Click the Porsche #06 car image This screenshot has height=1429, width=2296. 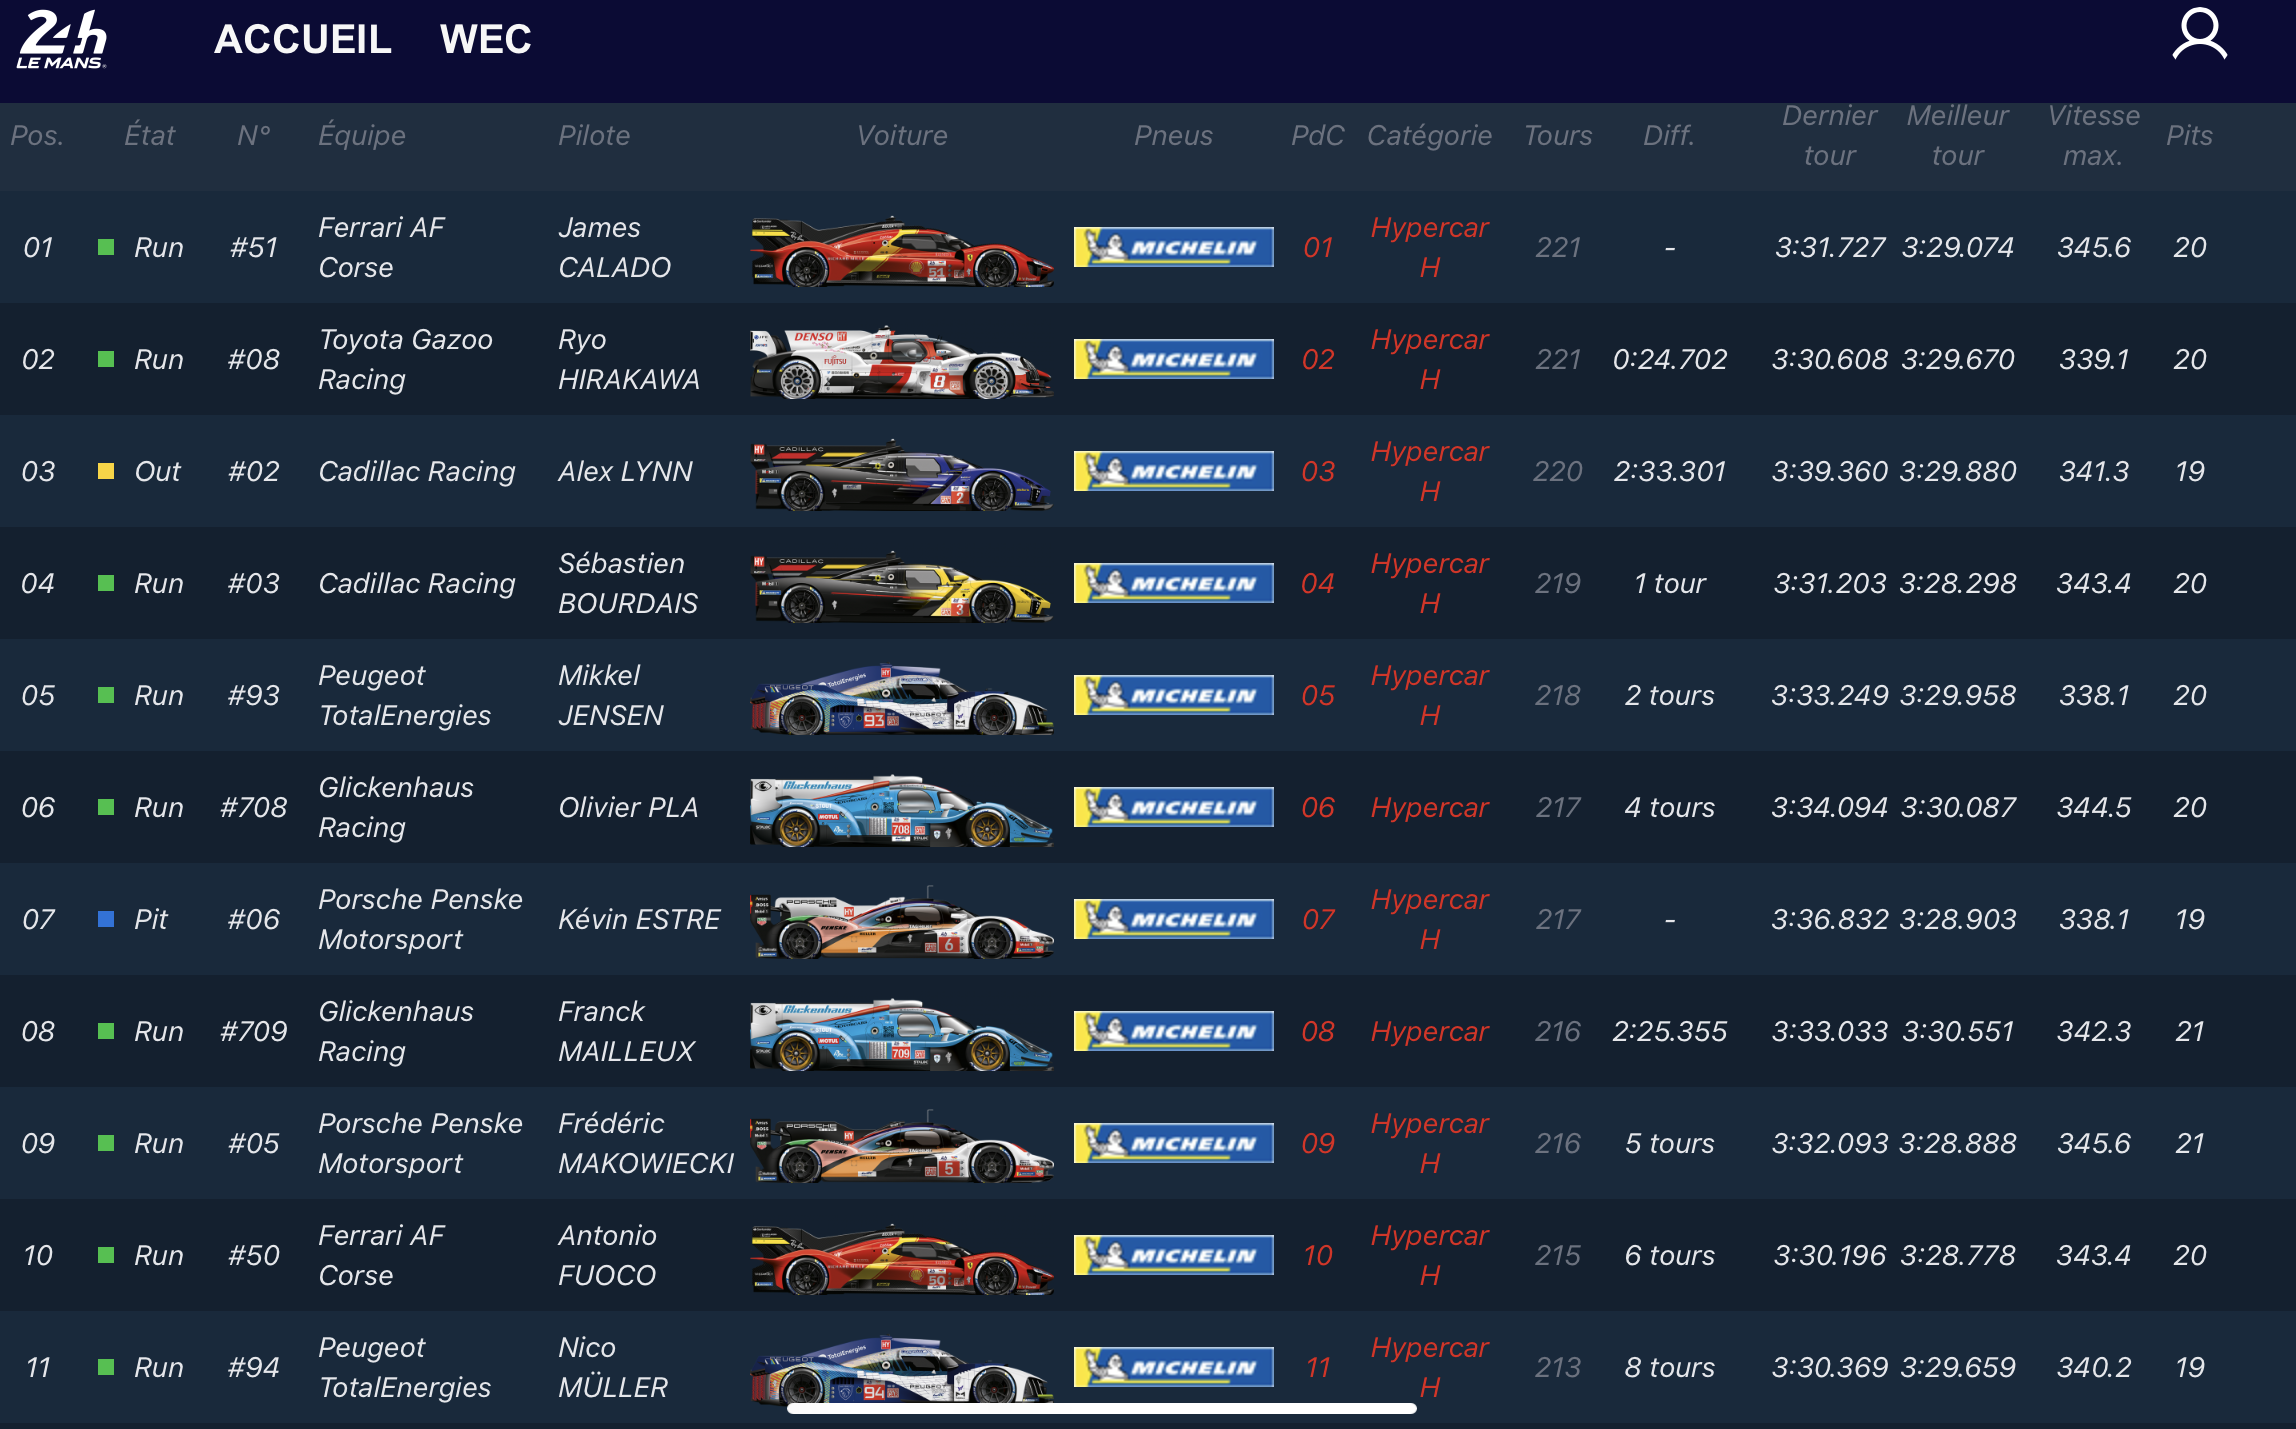pyautogui.click(x=902, y=920)
